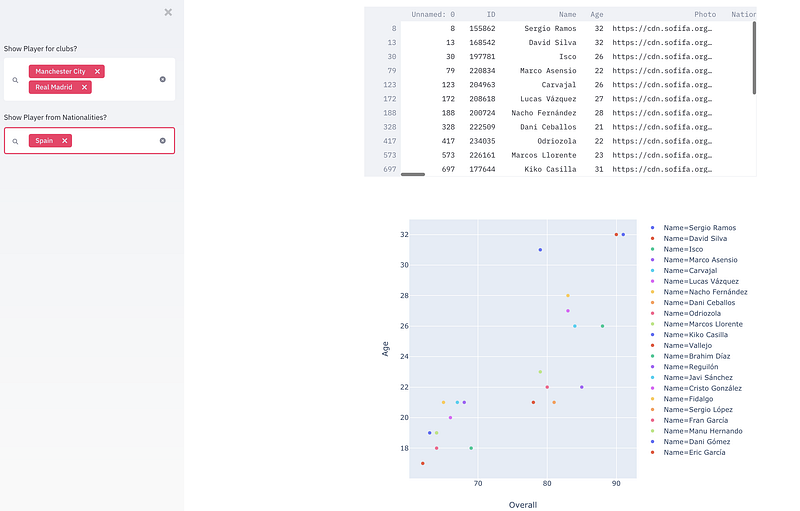This screenshot has height=511, width=800.
Task: Click the Isco data point at age 26
Action: coord(603,326)
